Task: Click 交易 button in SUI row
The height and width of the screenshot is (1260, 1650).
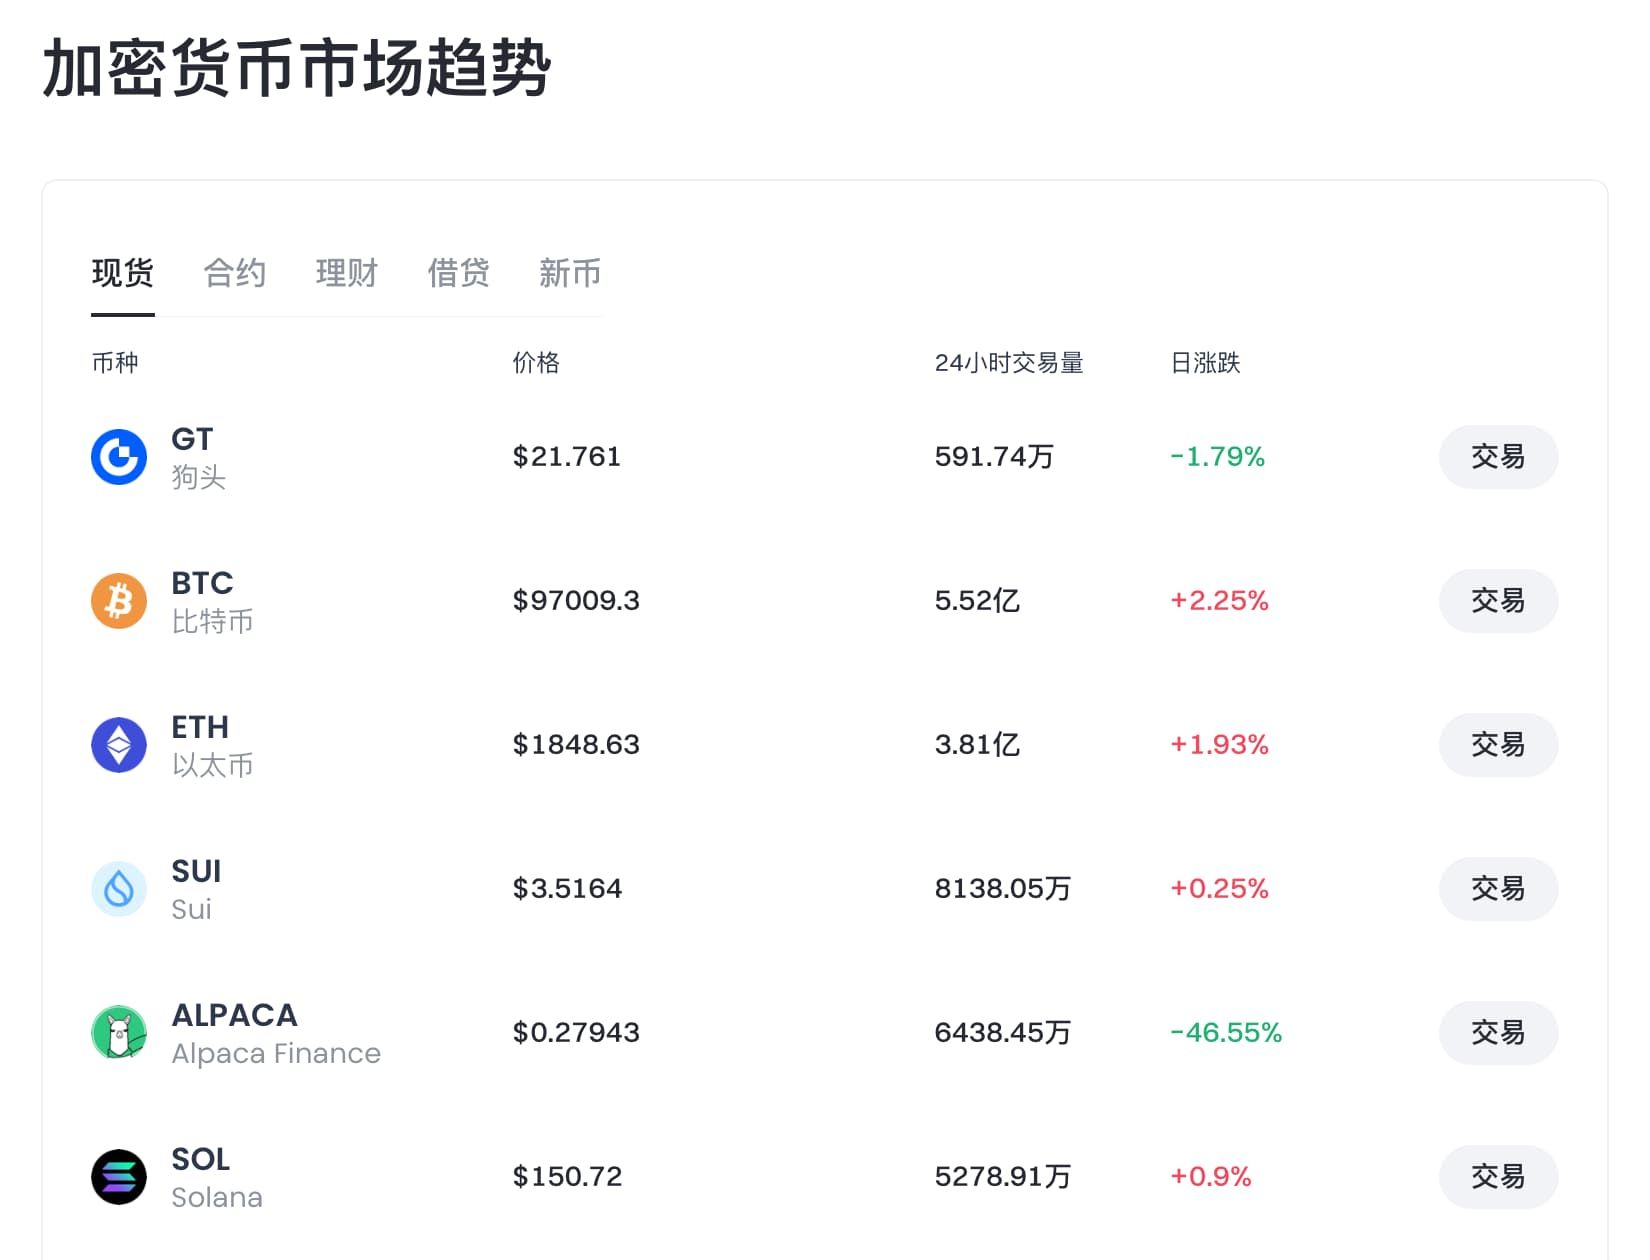Action: [1497, 889]
